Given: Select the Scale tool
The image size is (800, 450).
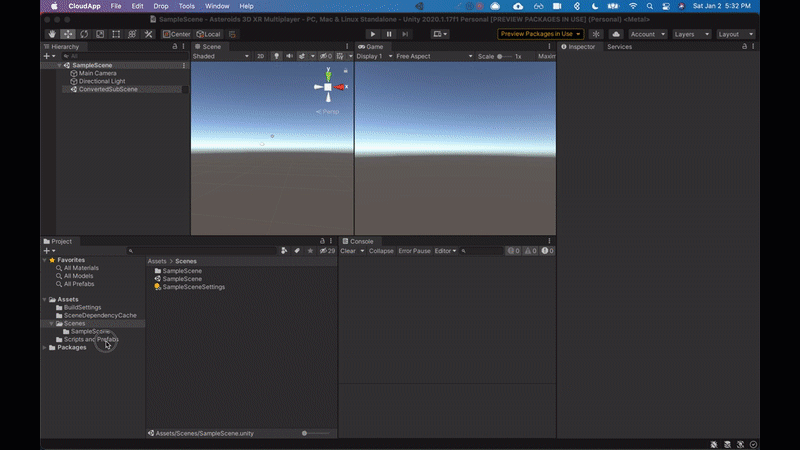Looking at the screenshot, I should tap(100, 34).
